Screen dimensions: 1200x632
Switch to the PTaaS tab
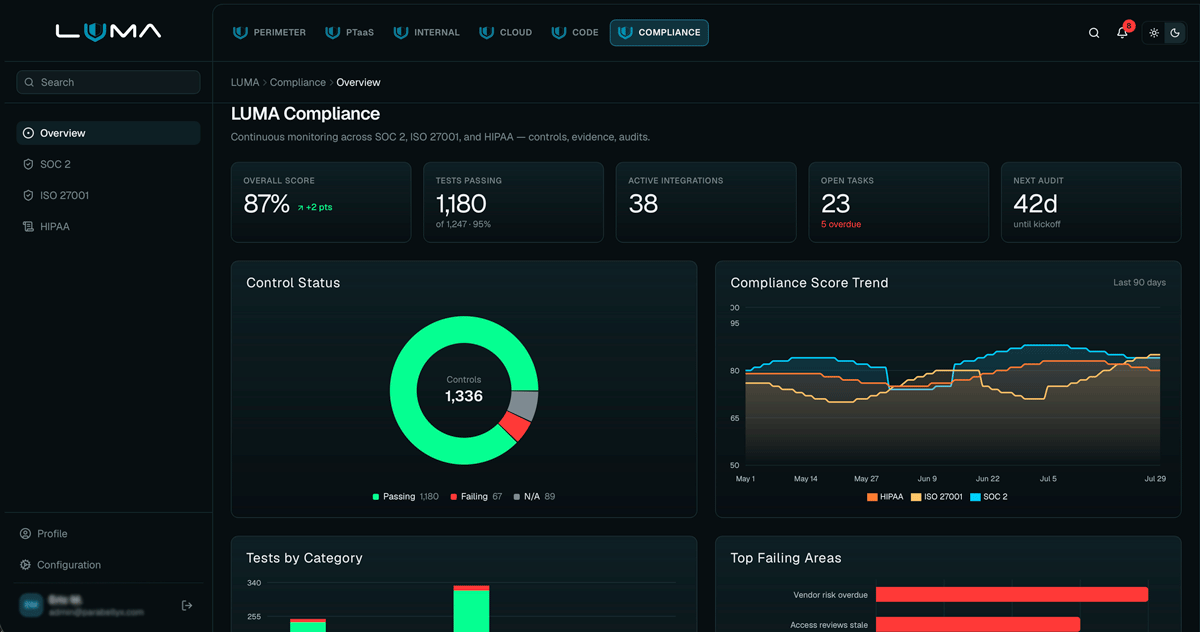pos(350,33)
